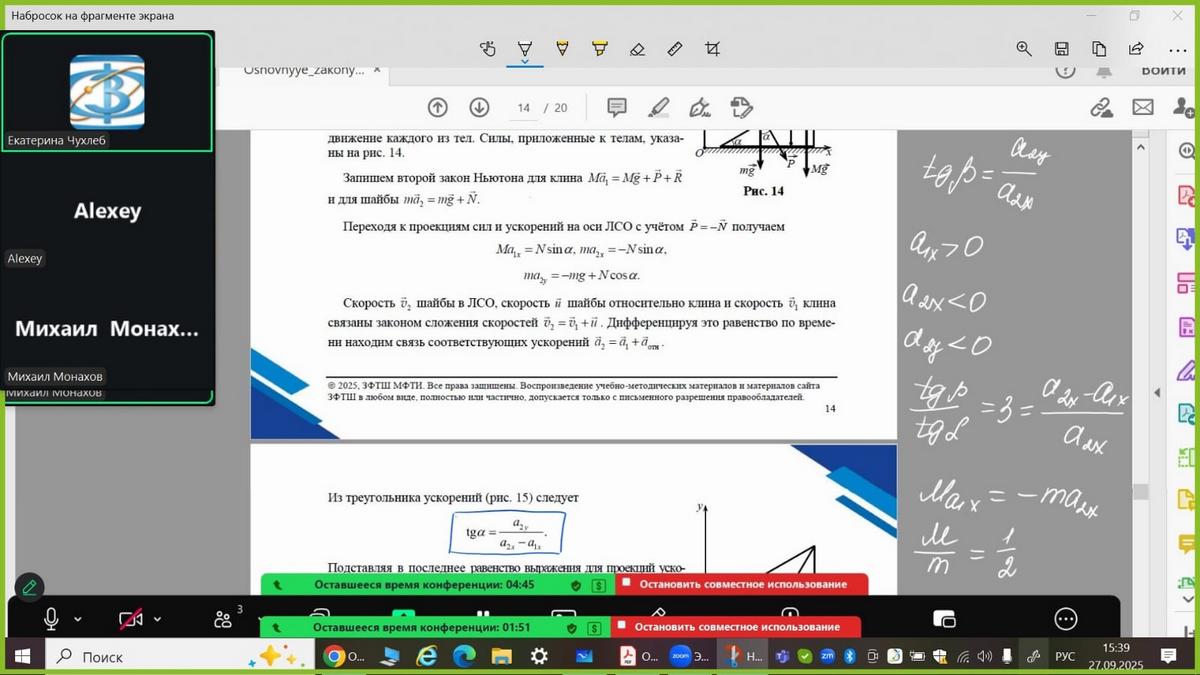Share the snip using share icon
This screenshot has height=675, width=1200.
pos(1136,48)
